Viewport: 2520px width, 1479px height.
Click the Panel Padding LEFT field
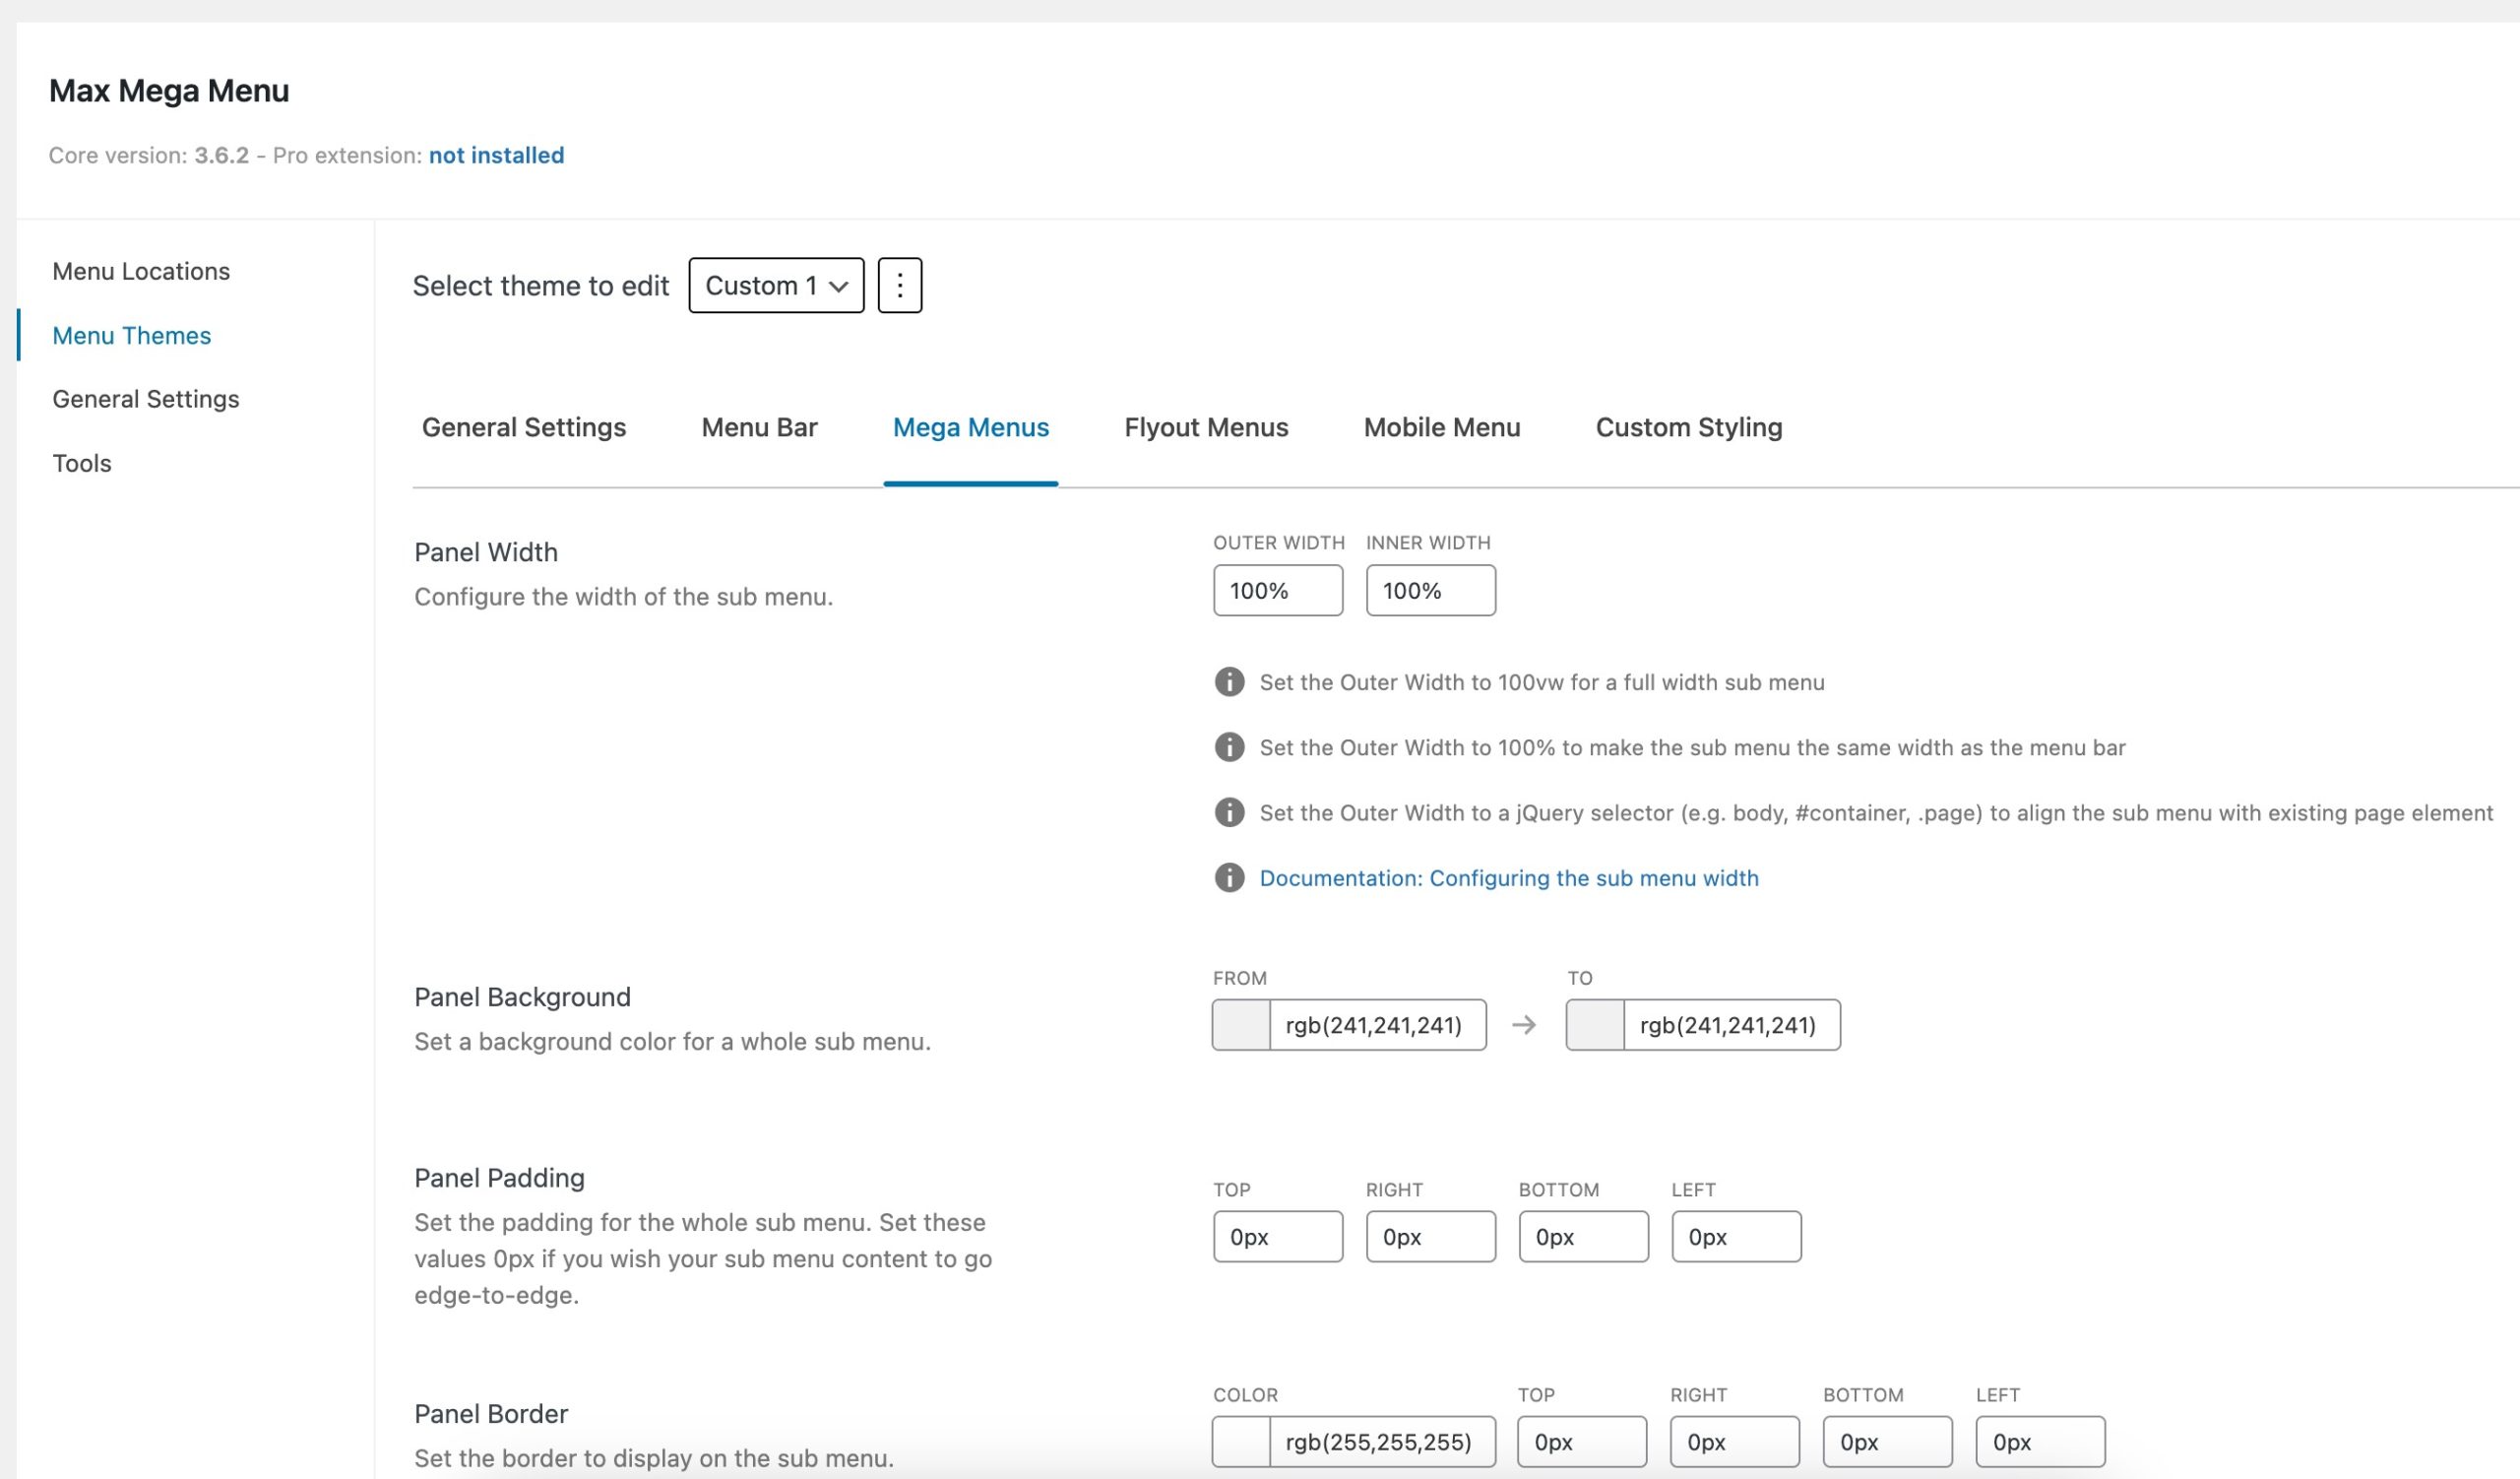[1737, 1237]
